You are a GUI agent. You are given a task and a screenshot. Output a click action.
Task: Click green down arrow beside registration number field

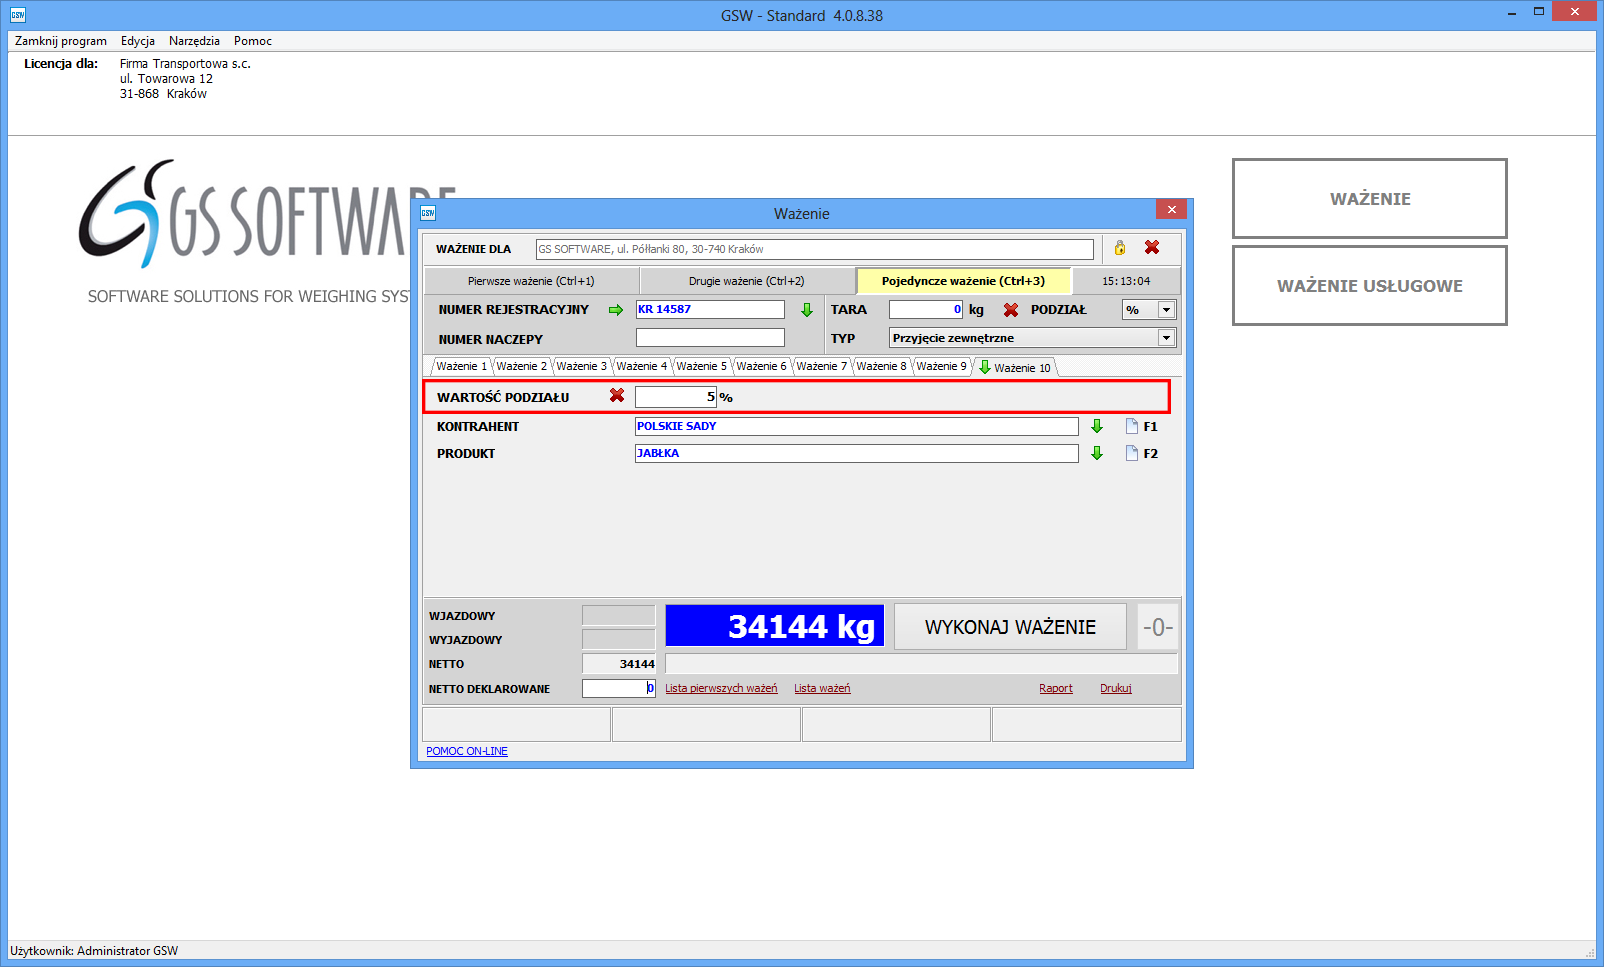click(807, 310)
